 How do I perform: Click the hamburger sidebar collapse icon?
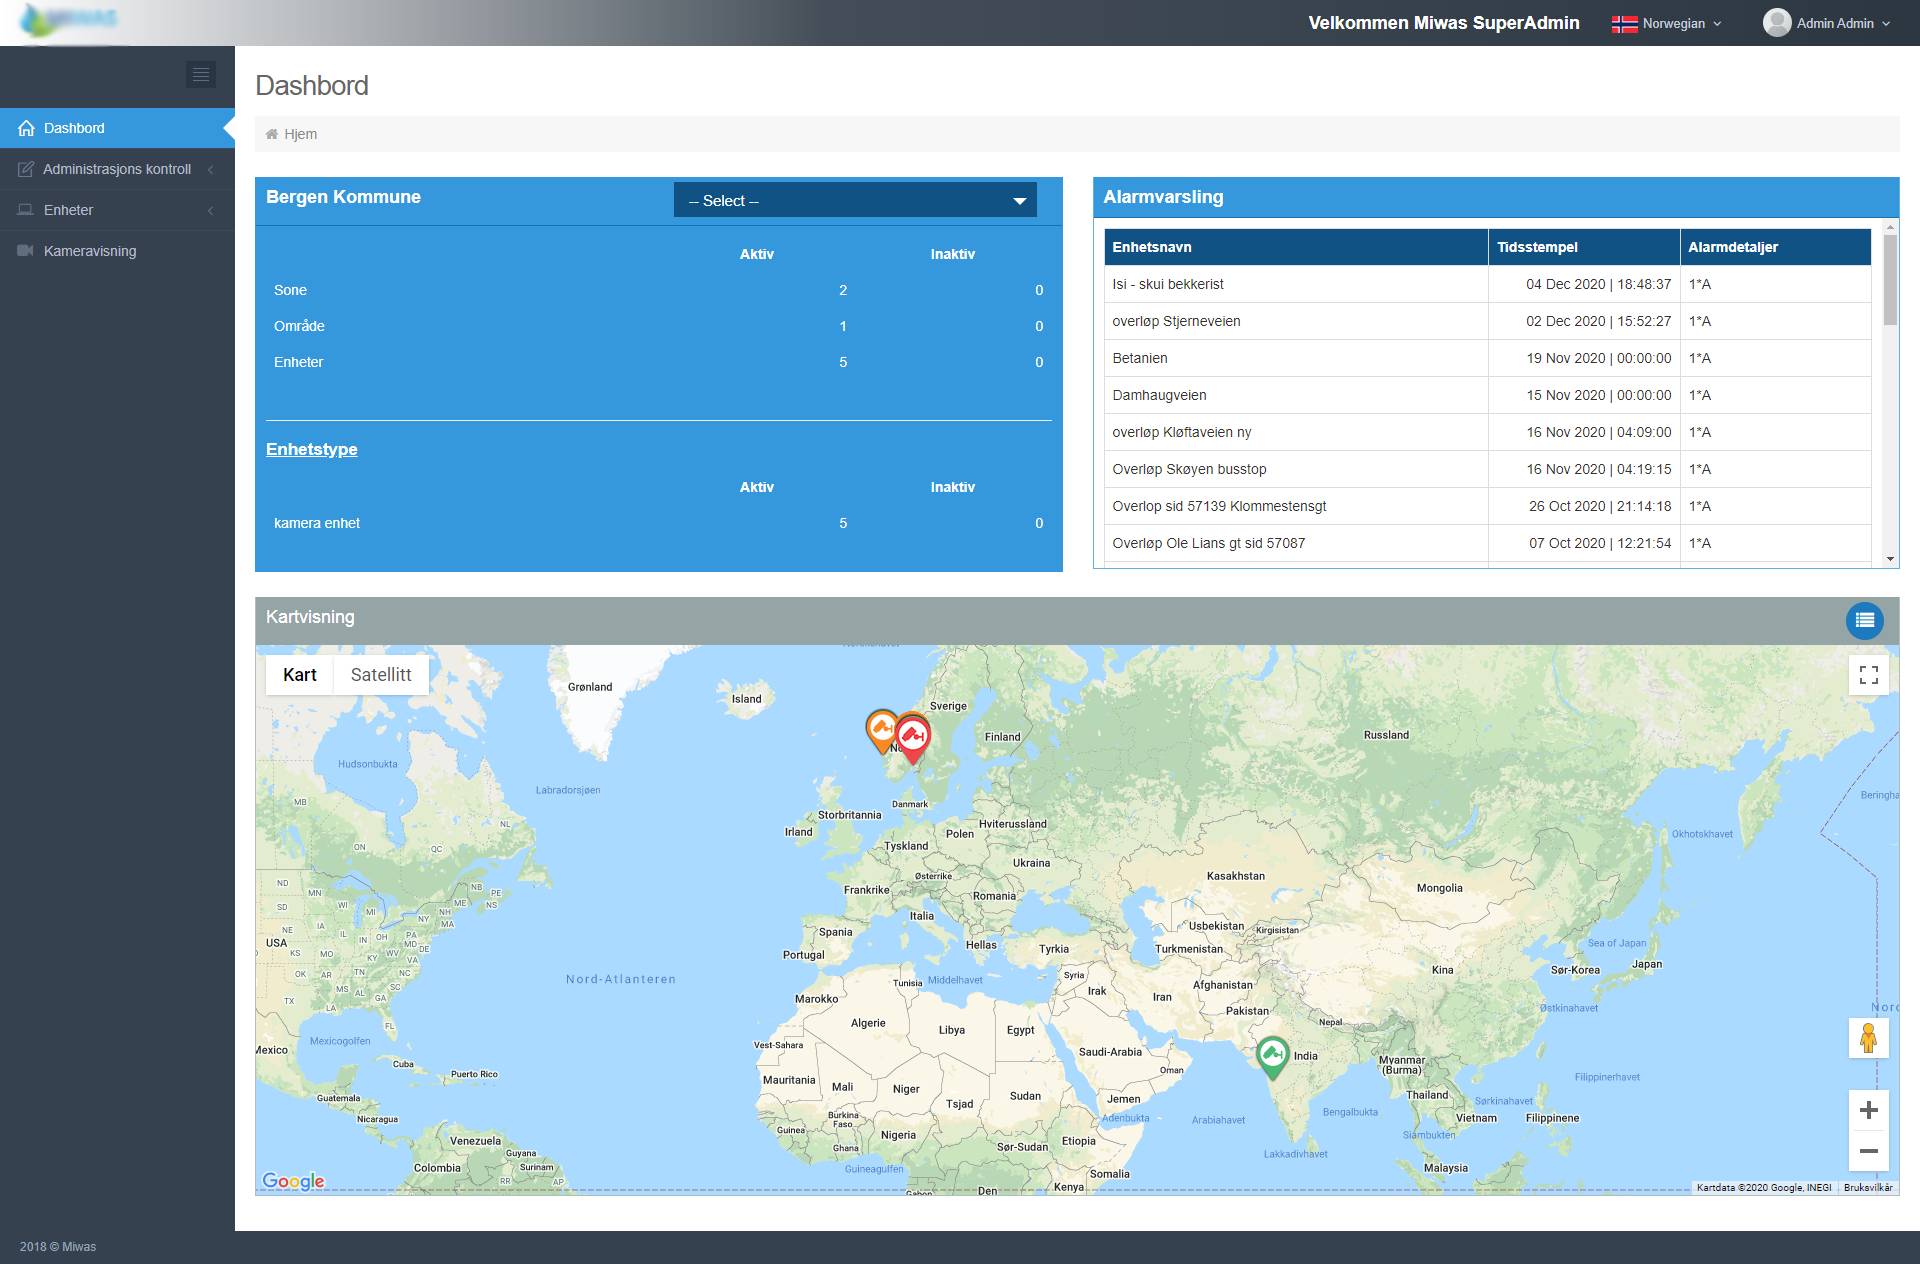200,74
